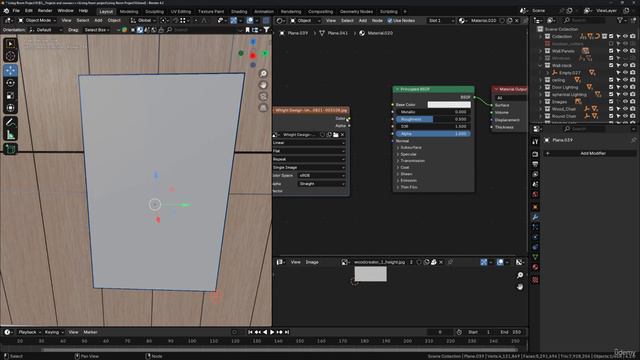Open the Modifiers wrench properties tab
The width and height of the screenshot is (640, 360).
[x=535, y=217]
